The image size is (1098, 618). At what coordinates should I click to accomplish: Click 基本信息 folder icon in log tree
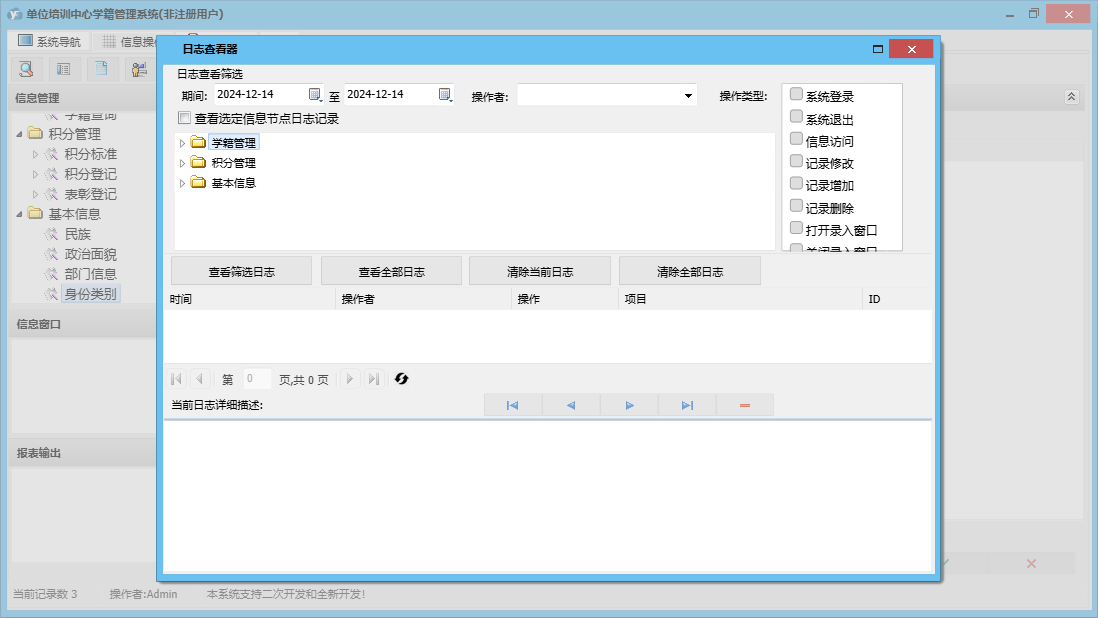tap(198, 183)
